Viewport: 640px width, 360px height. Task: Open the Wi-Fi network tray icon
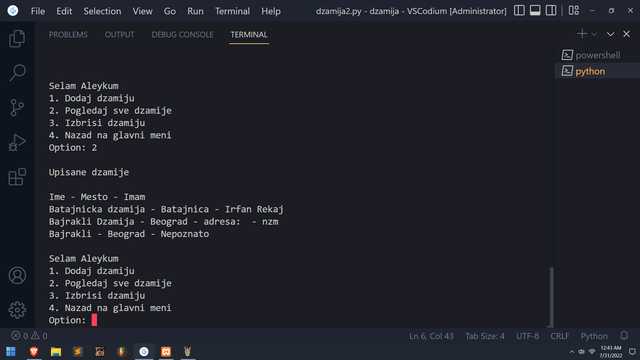pyautogui.click(x=592, y=352)
